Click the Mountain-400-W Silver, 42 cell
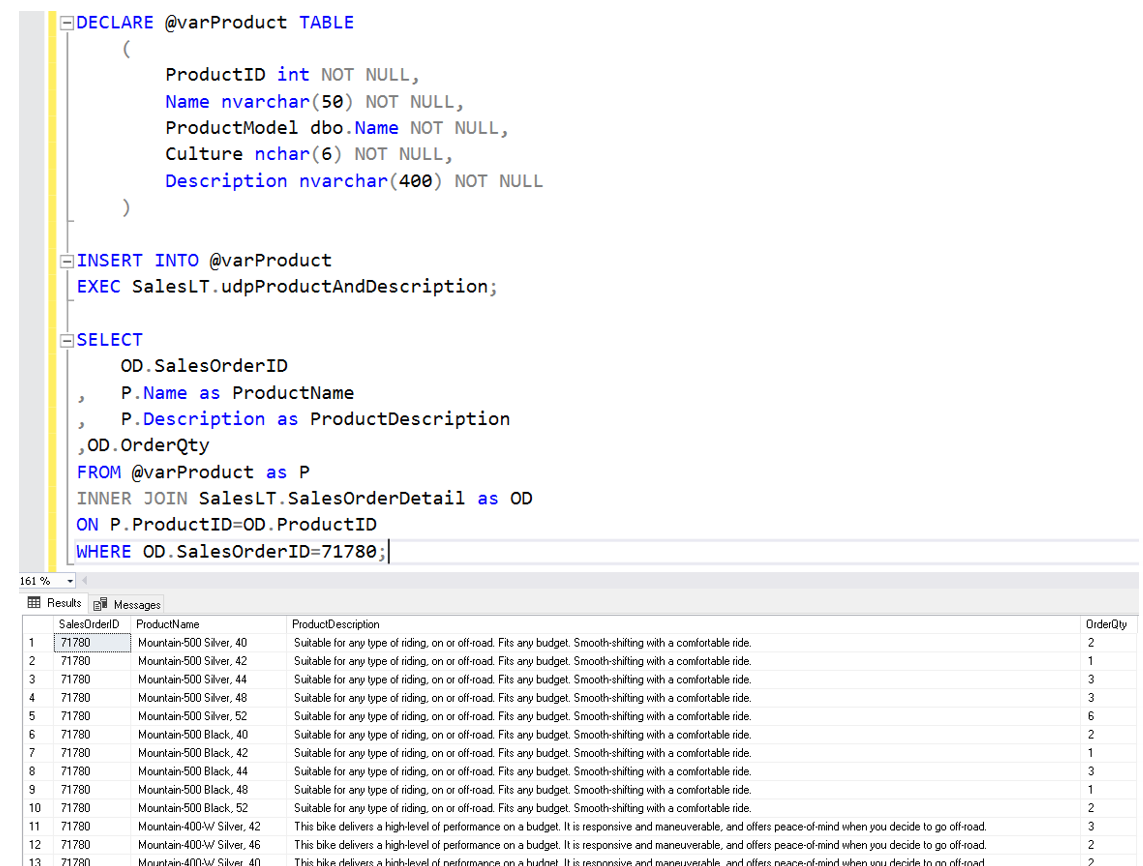Image resolution: width=1143 pixels, height=866 pixels. [198, 826]
